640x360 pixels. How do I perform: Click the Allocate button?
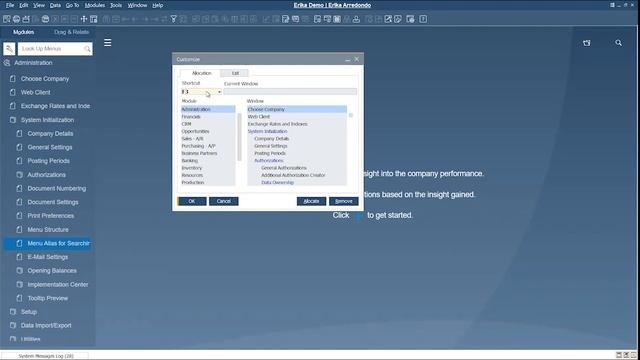tap(311, 201)
